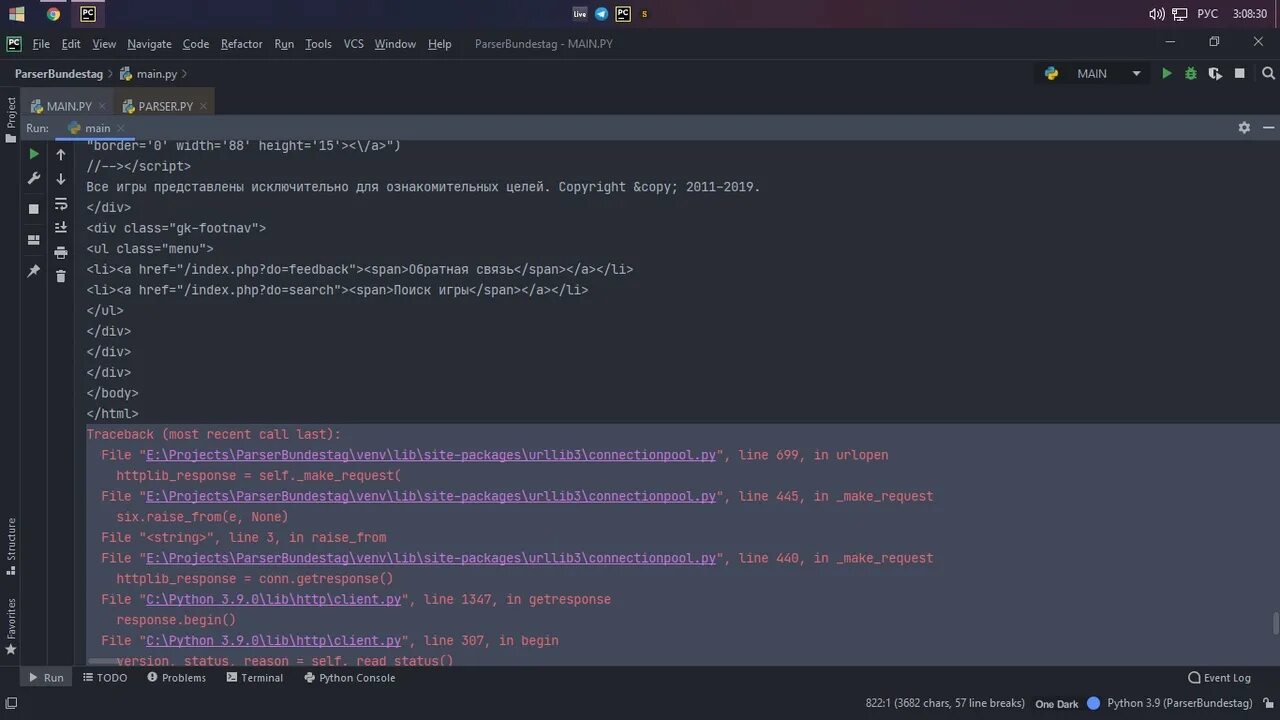Open Search Everywhere magnifier icon
Image resolution: width=1280 pixels, height=720 pixels.
1269,74
